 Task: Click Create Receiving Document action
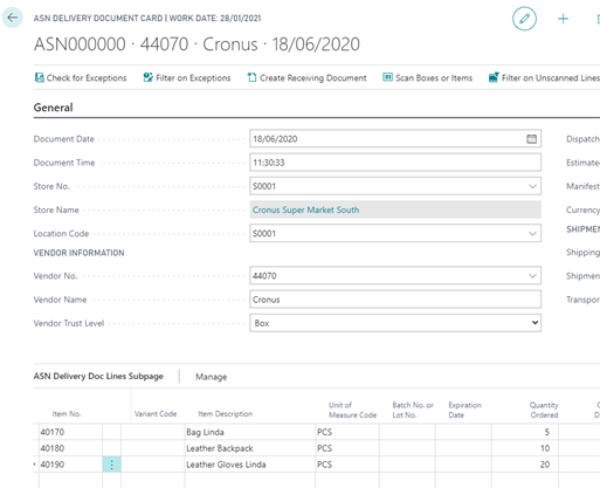pyautogui.click(x=307, y=78)
